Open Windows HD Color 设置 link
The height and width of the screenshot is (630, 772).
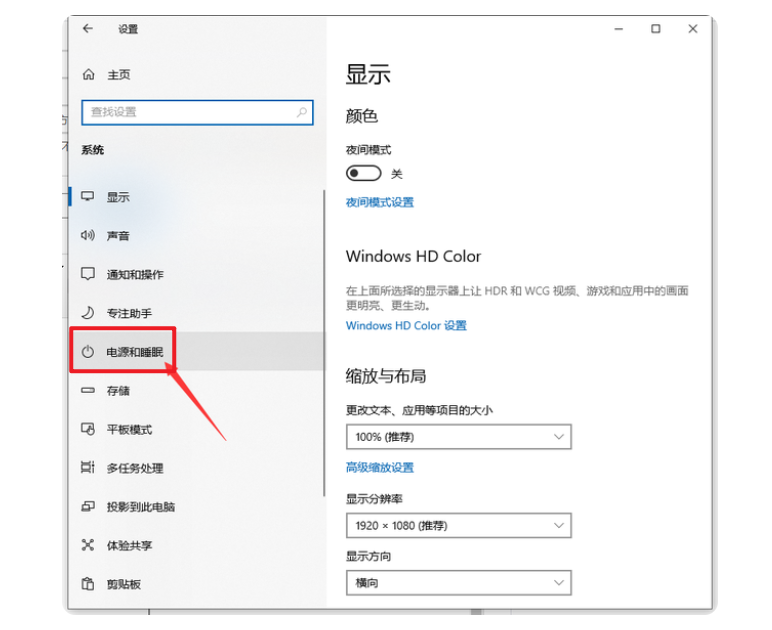[406, 326]
